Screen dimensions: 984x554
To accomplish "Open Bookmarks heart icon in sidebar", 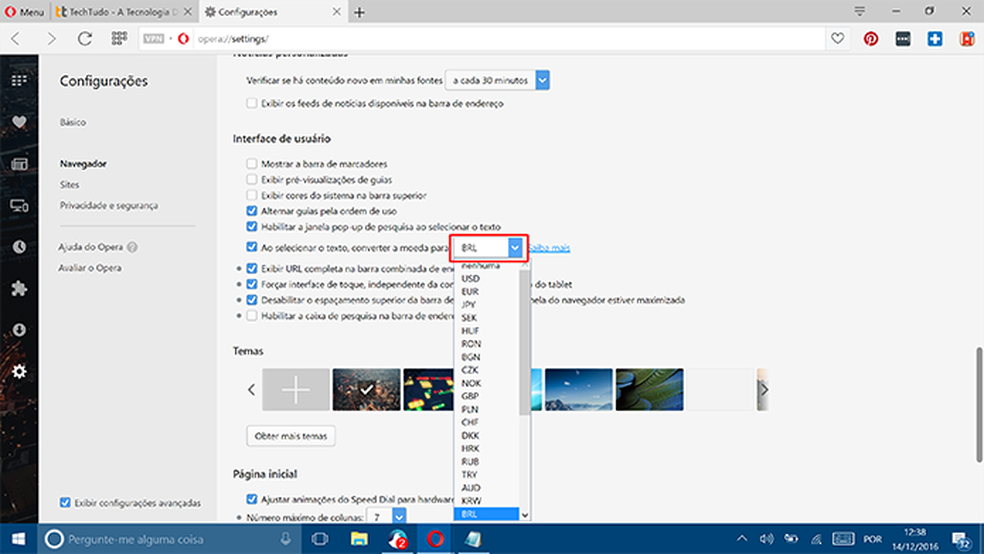I will 19,122.
